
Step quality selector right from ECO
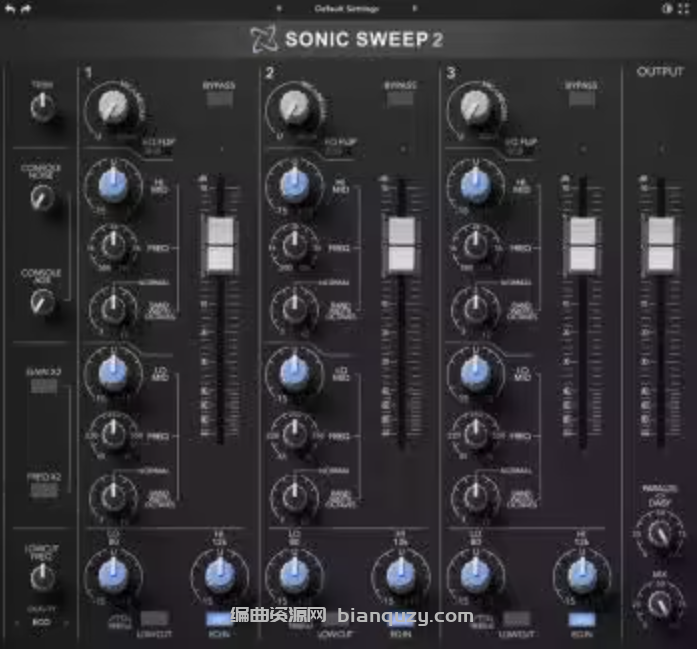(67, 623)
